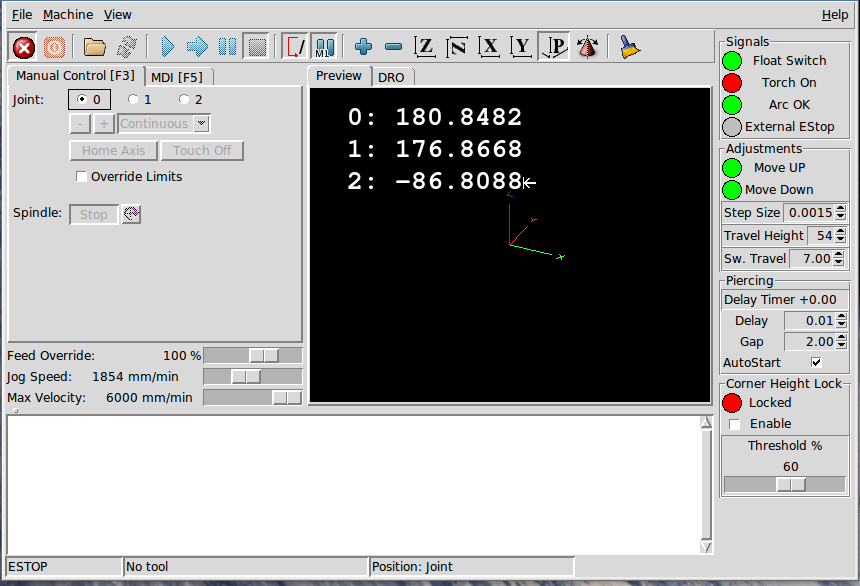Screen dimensions: 860x586
Task: Increase piercing Delay spinner value
Action: point(841,317)
